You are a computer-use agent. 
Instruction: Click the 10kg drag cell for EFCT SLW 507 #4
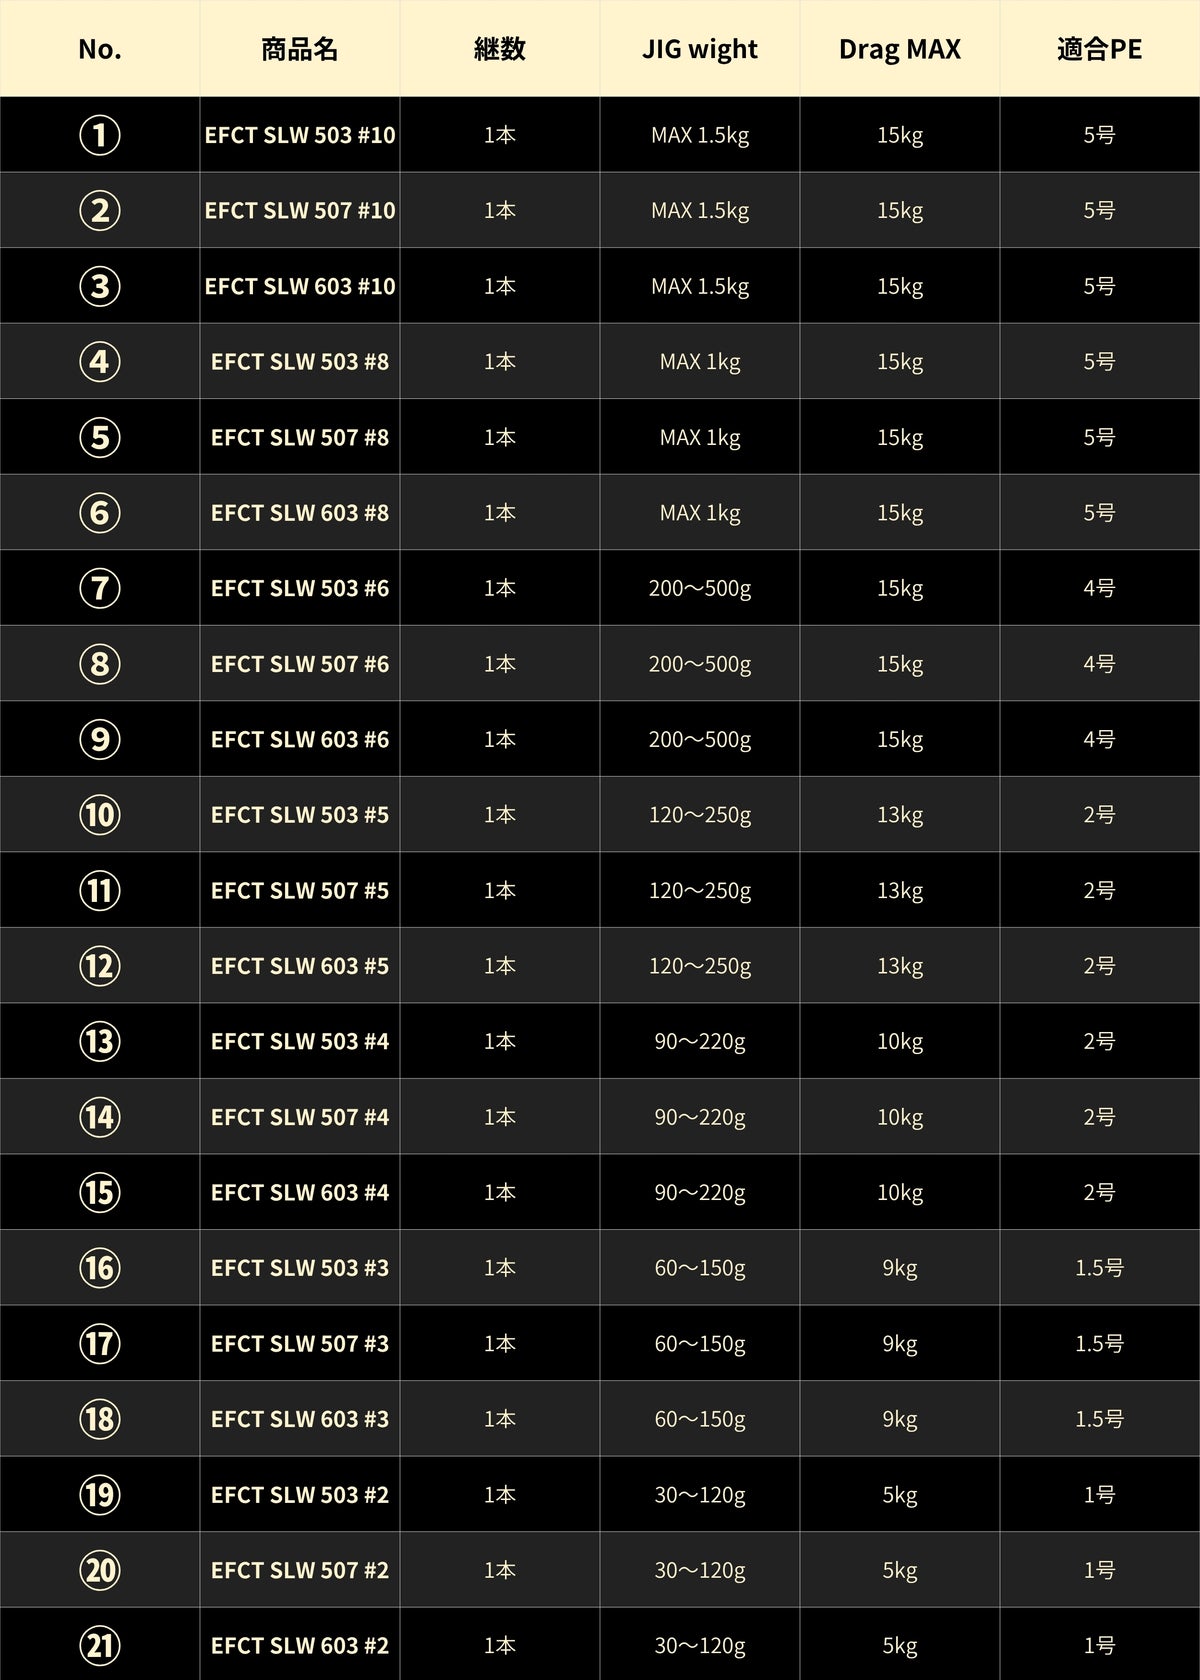pos(900,1117)
